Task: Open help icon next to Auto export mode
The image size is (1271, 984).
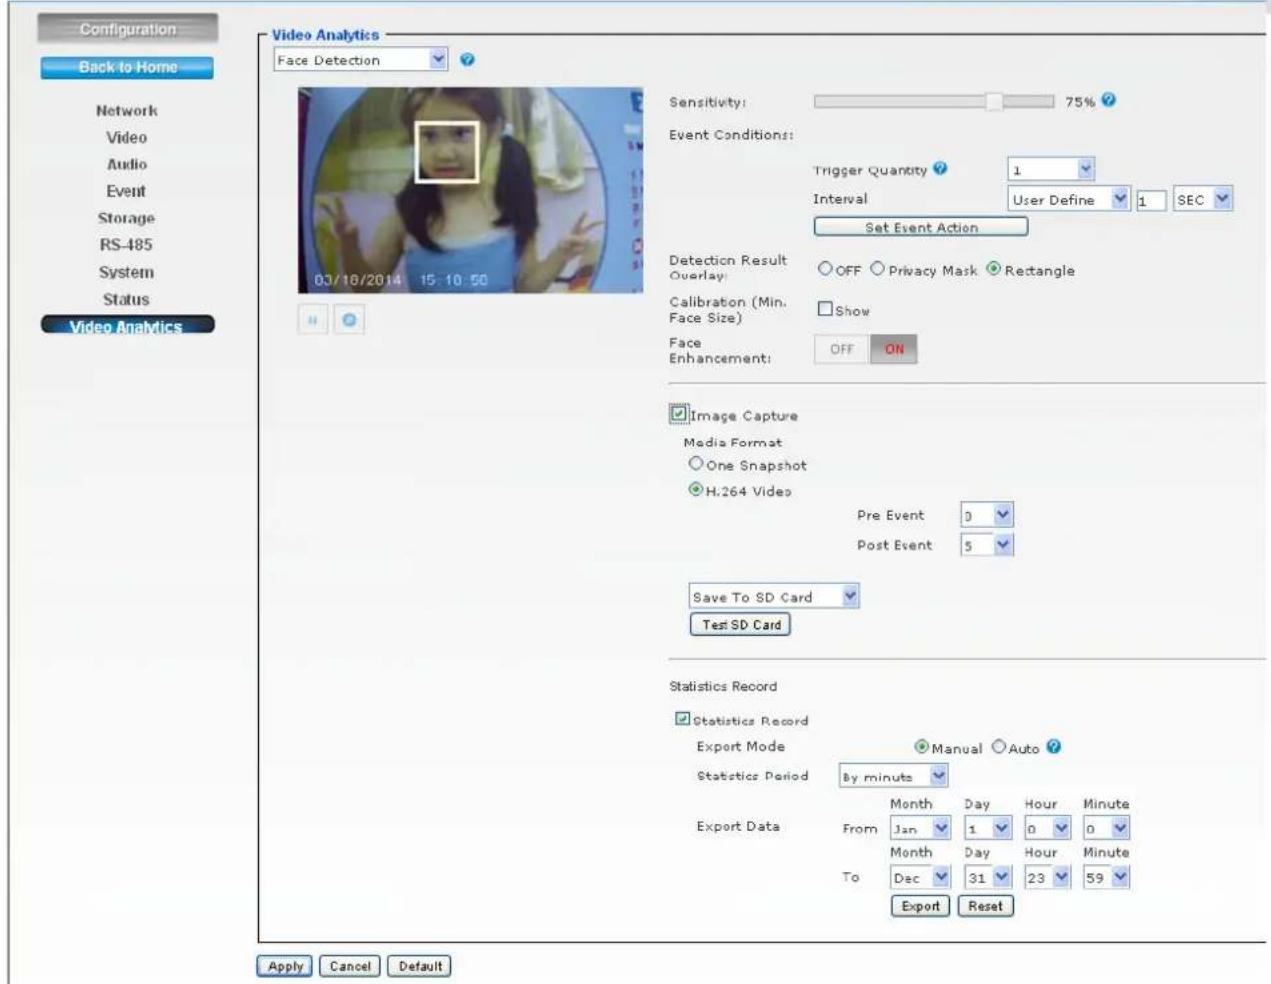Action: pyautogui.click(x=1053, y=747)
